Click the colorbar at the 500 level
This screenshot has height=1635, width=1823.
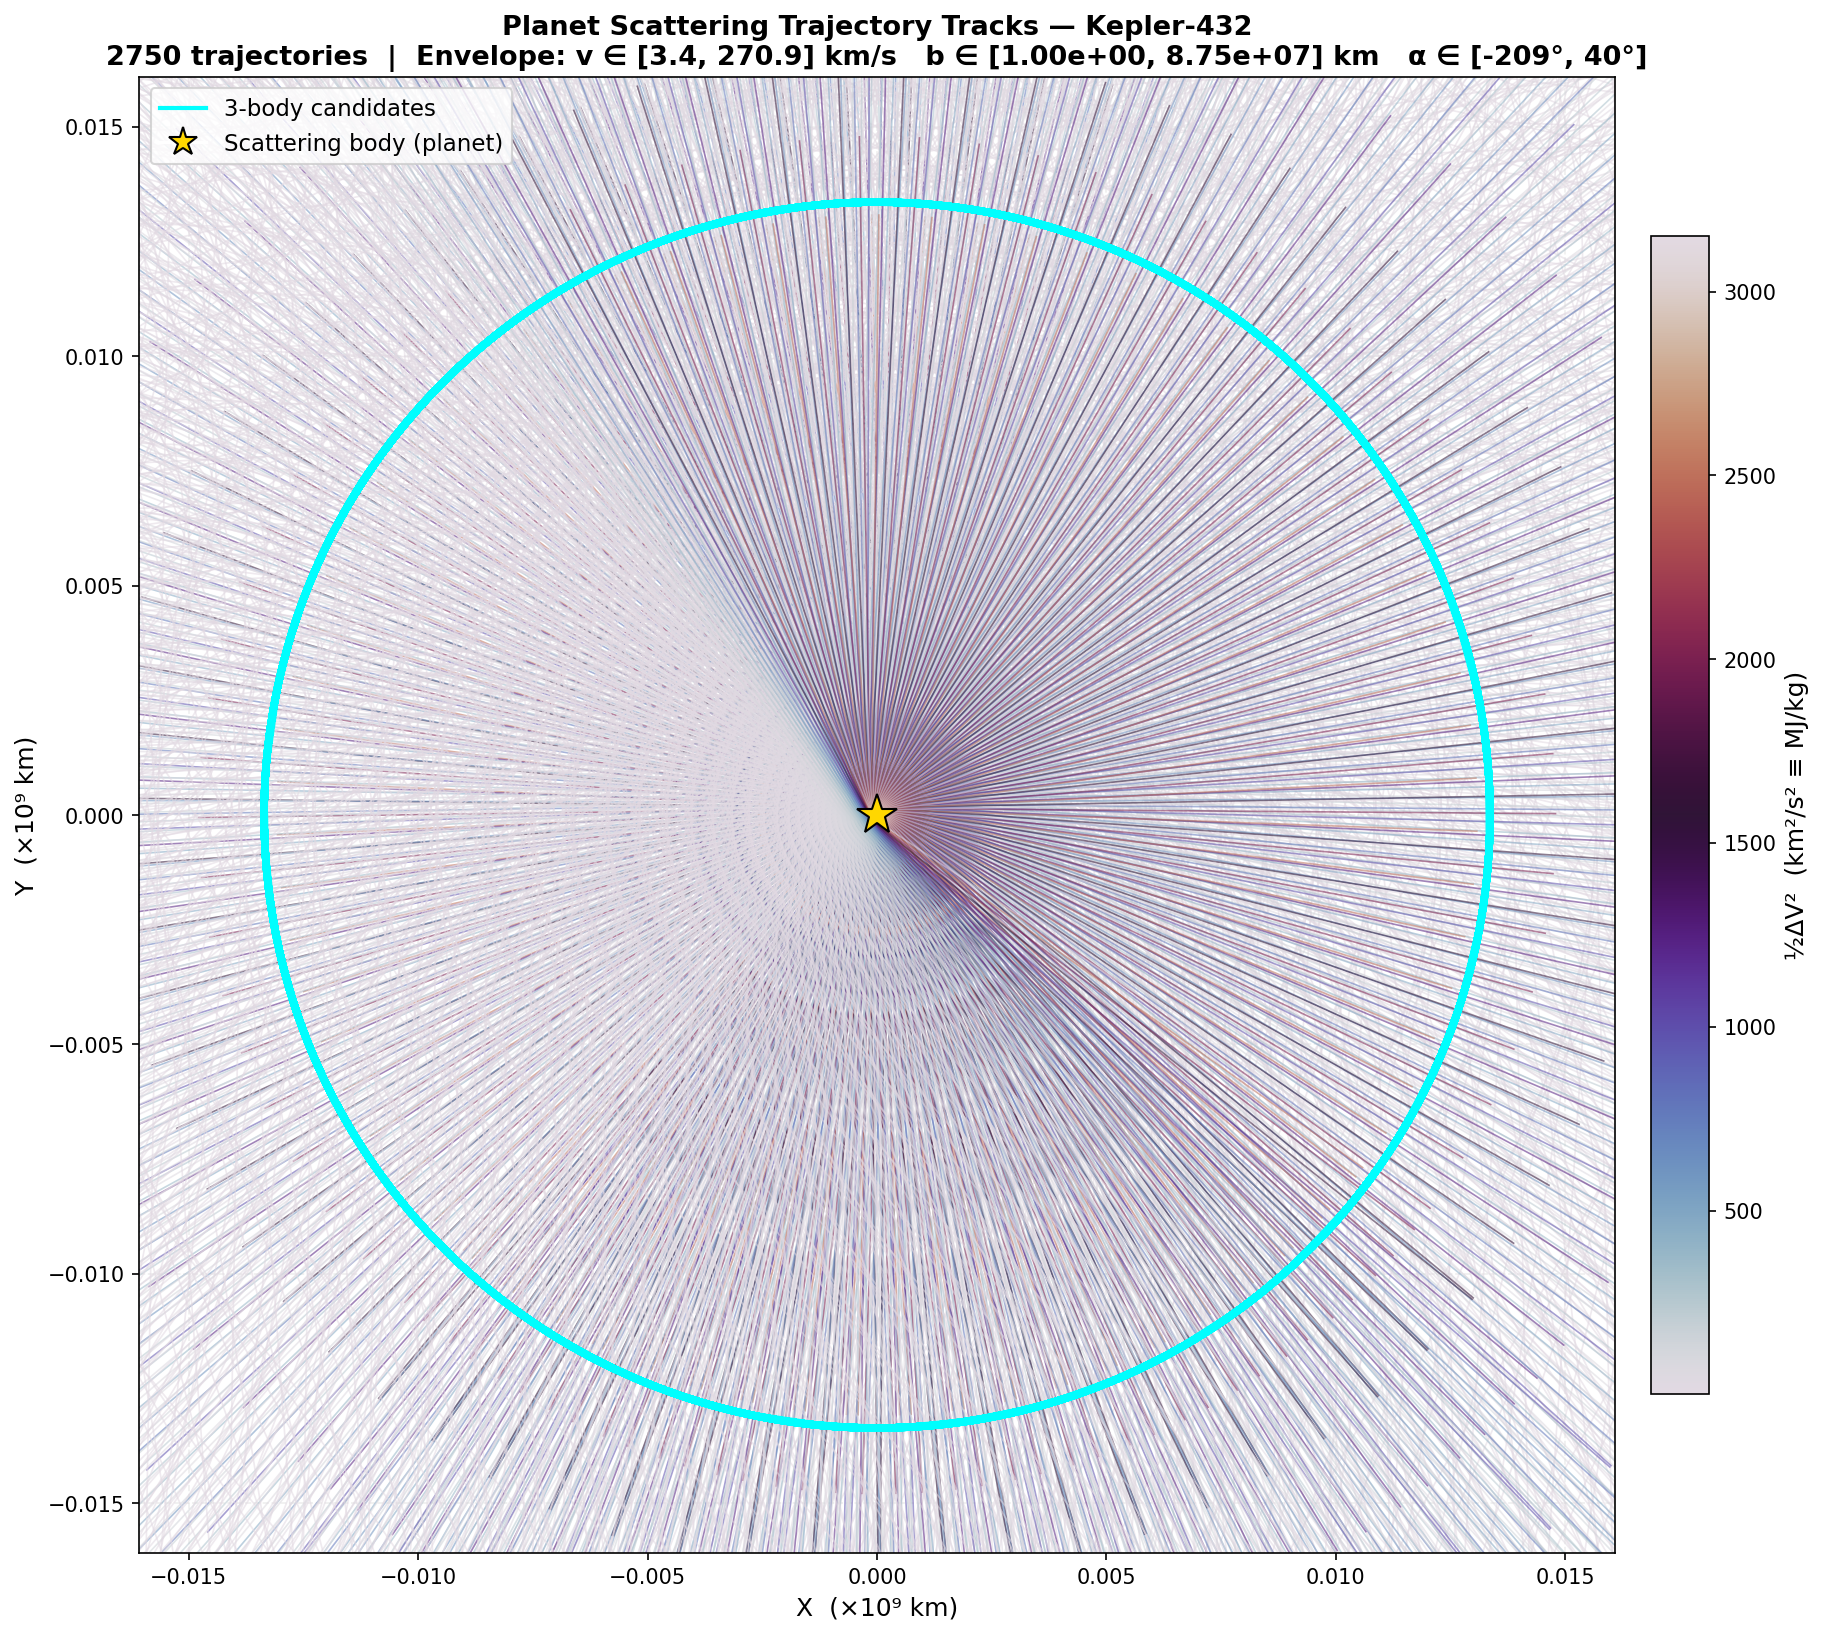tap(1679, 1211)
